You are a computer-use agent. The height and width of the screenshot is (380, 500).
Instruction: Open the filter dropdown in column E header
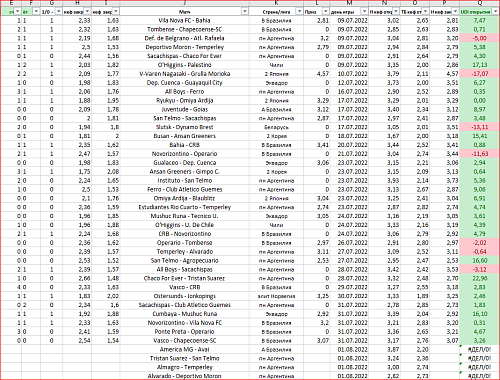tap(17, 12)
